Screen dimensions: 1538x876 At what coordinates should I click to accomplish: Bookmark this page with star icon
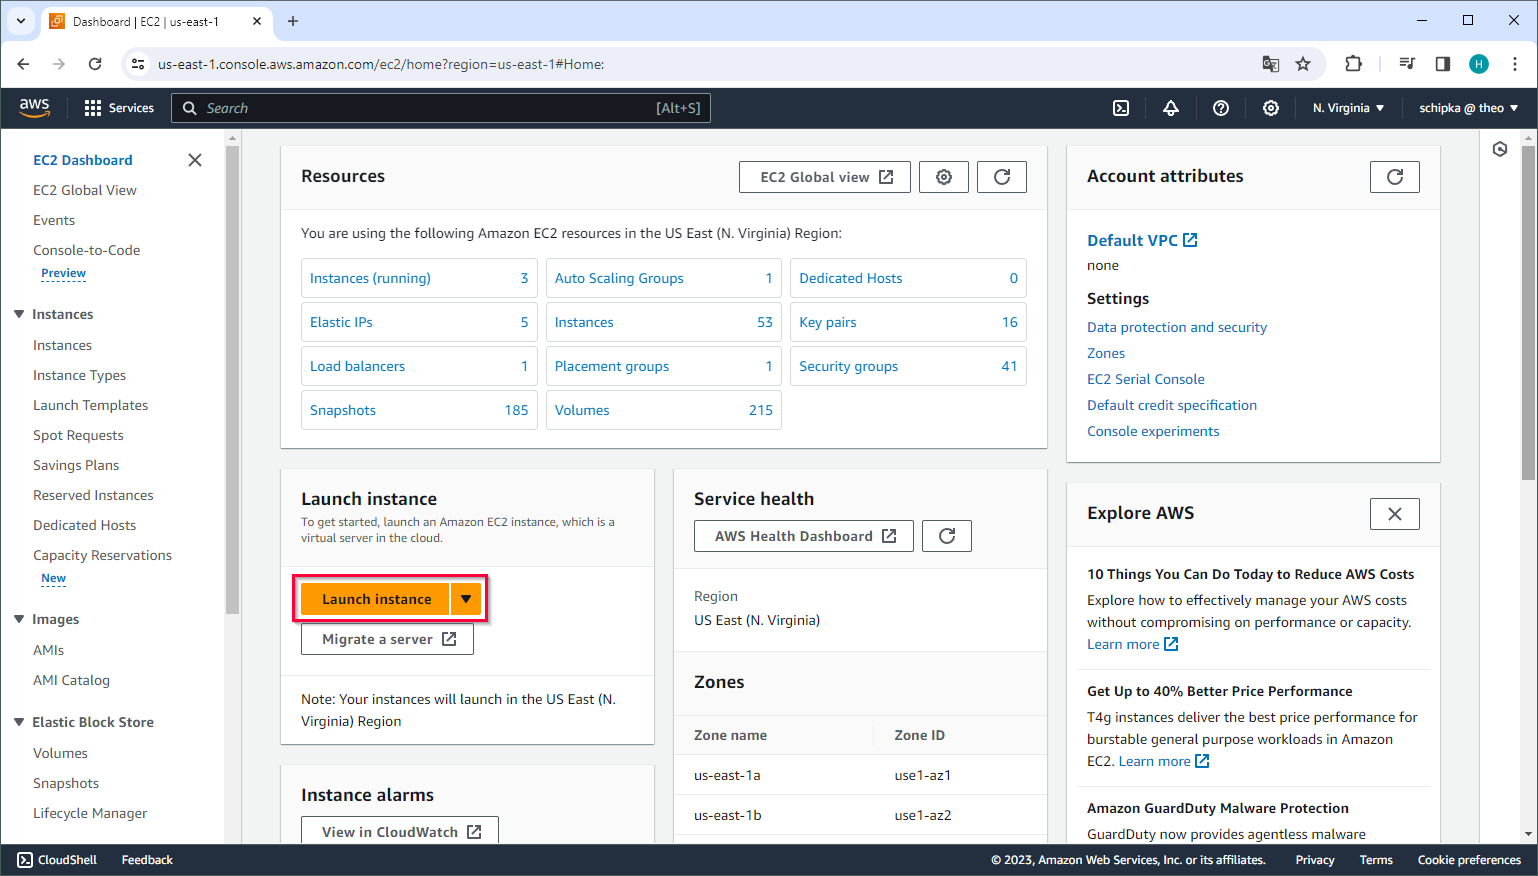[x=1303, y=64]
